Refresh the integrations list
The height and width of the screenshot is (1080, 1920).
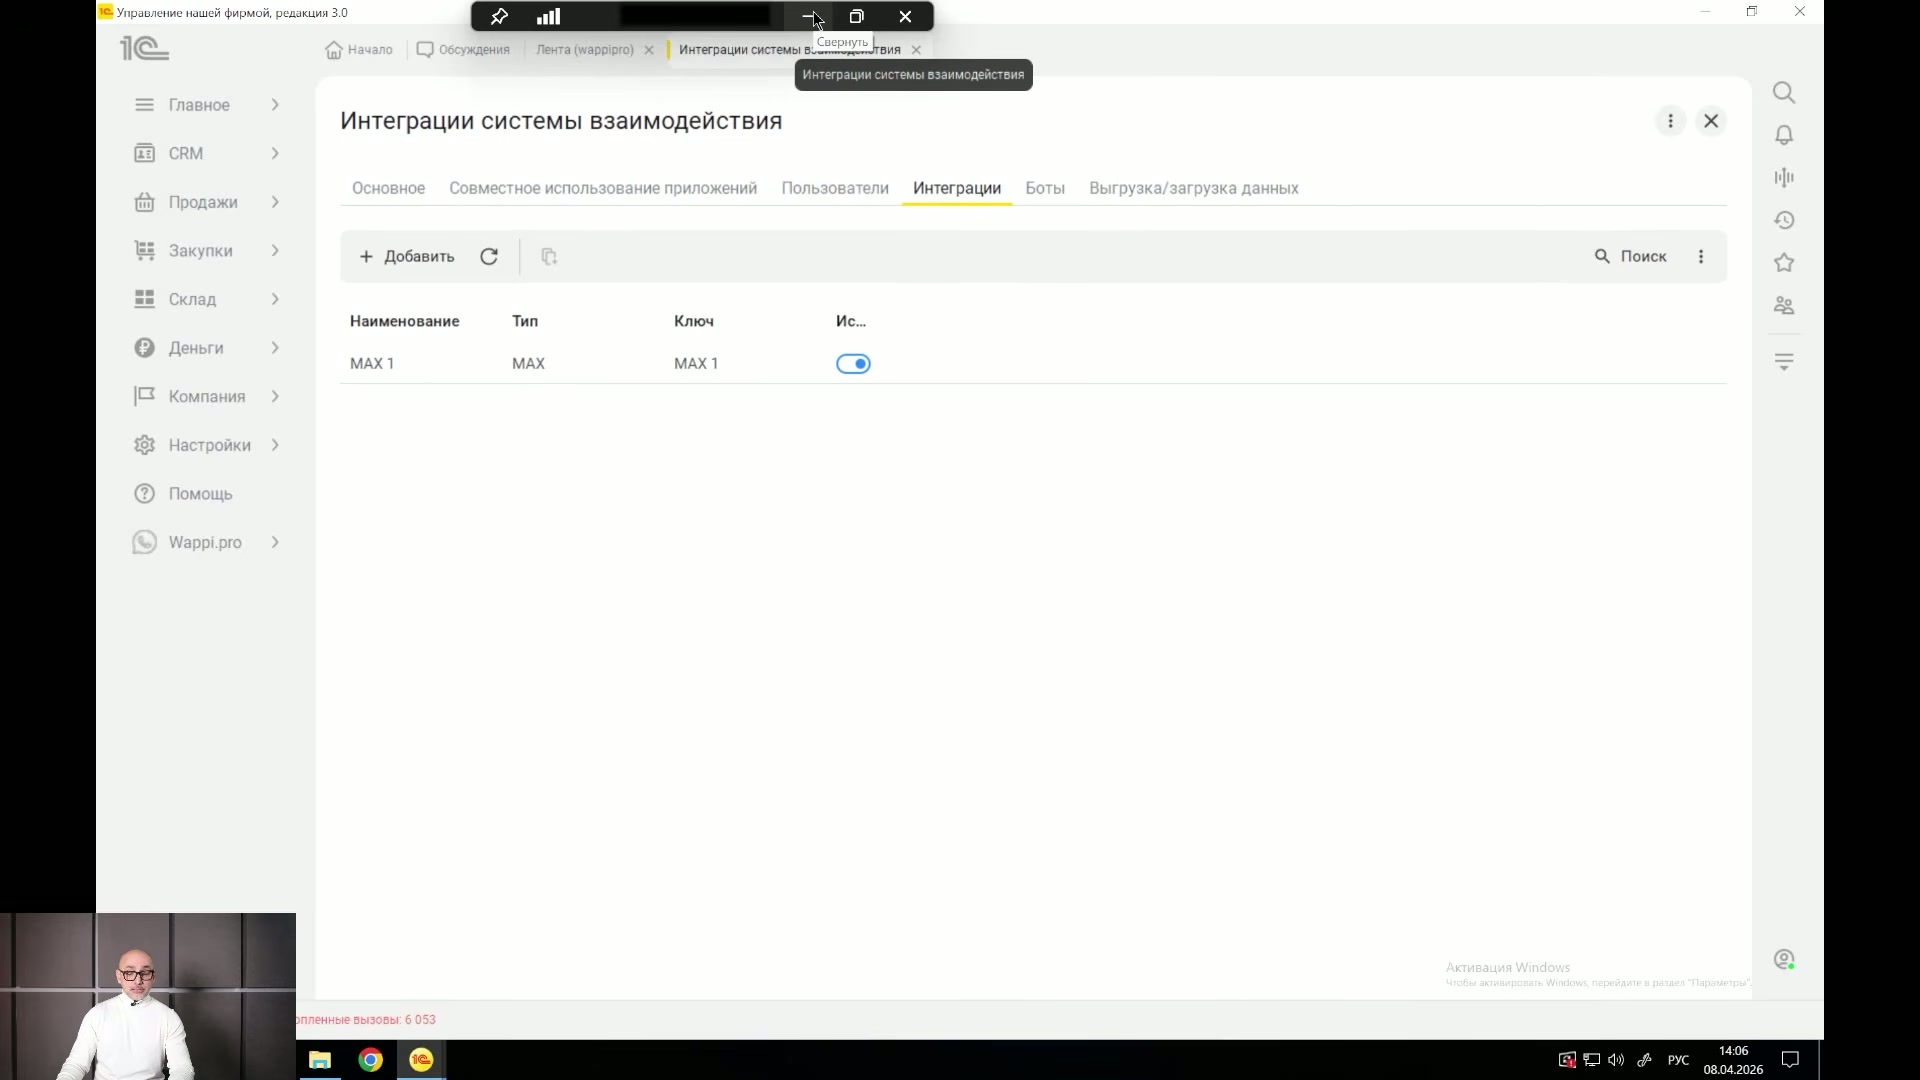click(x=489, y=257)
